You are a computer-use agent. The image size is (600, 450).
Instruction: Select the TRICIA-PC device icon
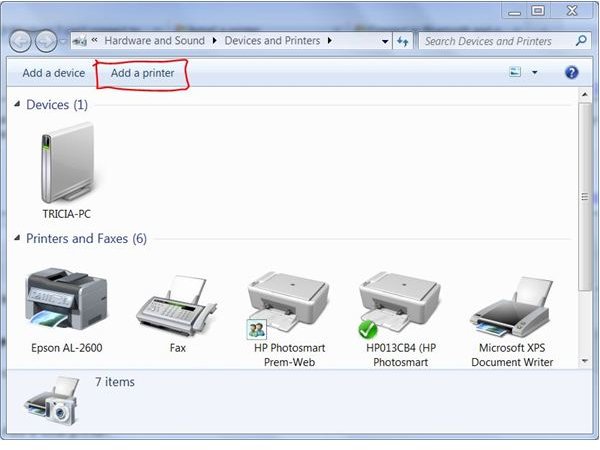pyautogui.click(x=67, y=162)
